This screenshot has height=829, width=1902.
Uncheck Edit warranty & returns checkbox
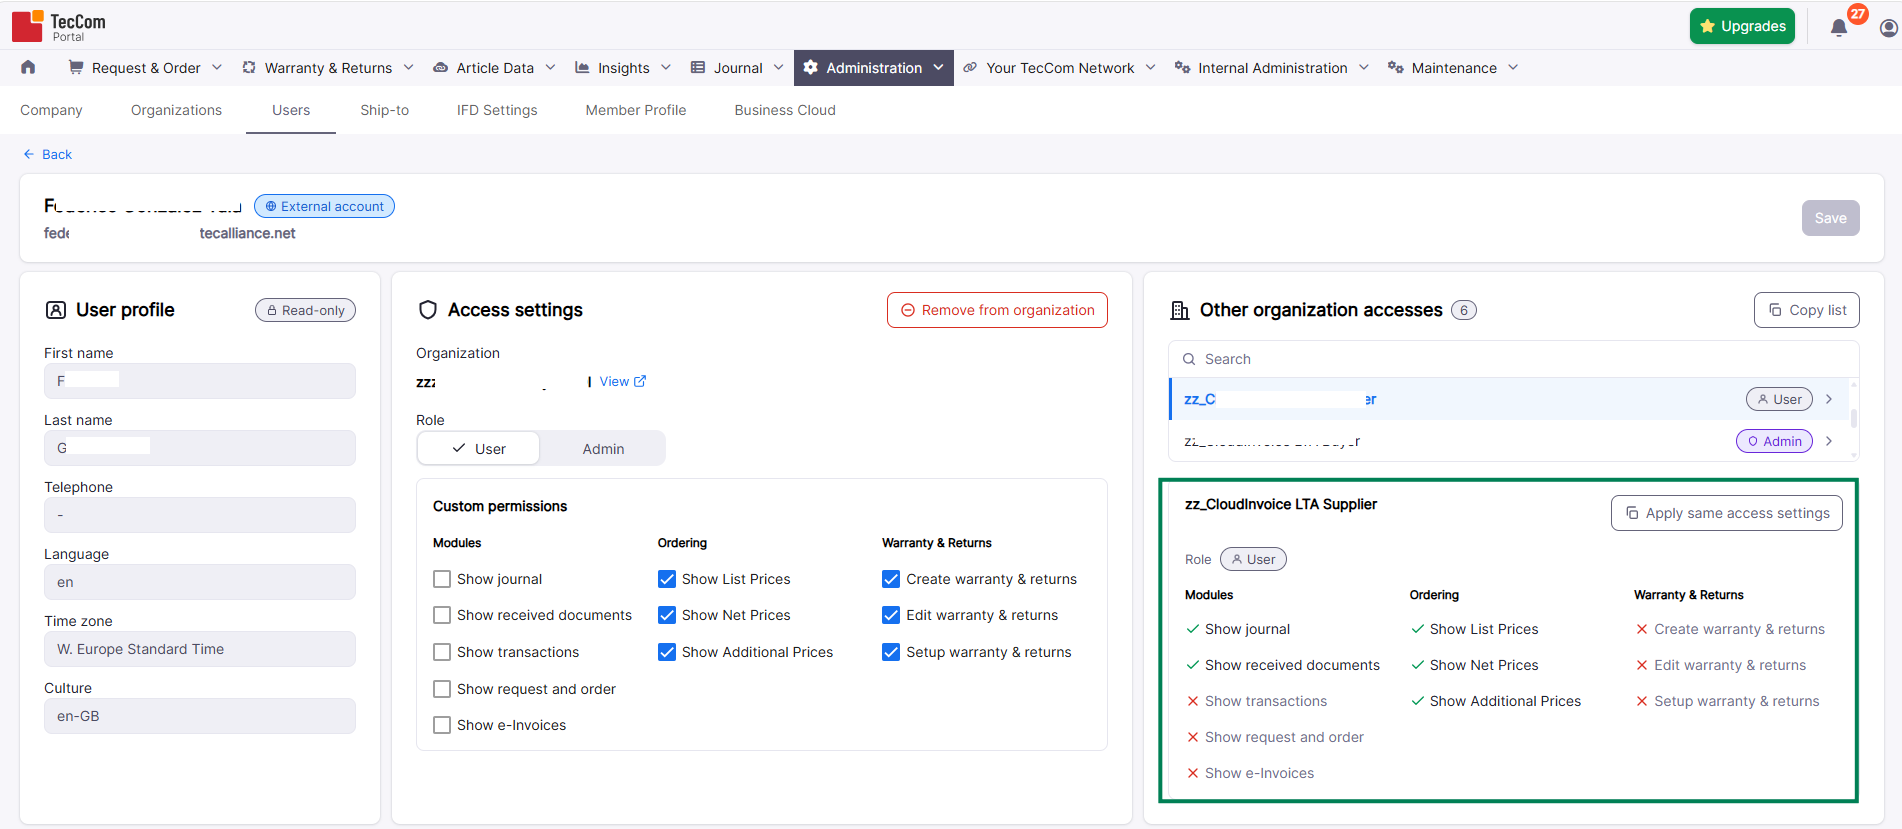[x=891, y=615]
